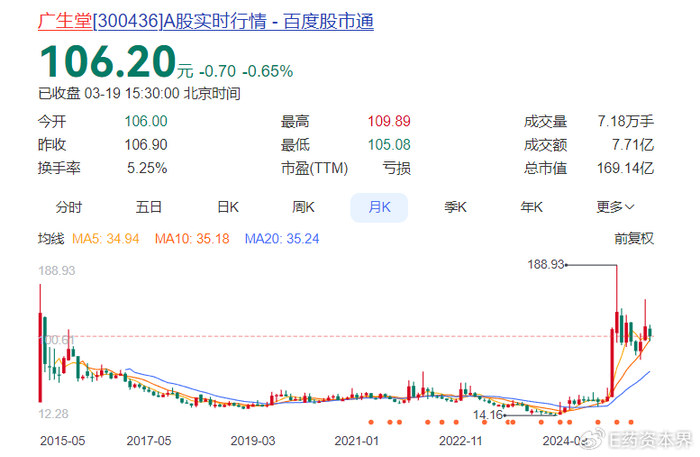Viewport: 700px width, 457px height.
Task: Click the 换手率 value 5.25%
Action: [147, 168]
